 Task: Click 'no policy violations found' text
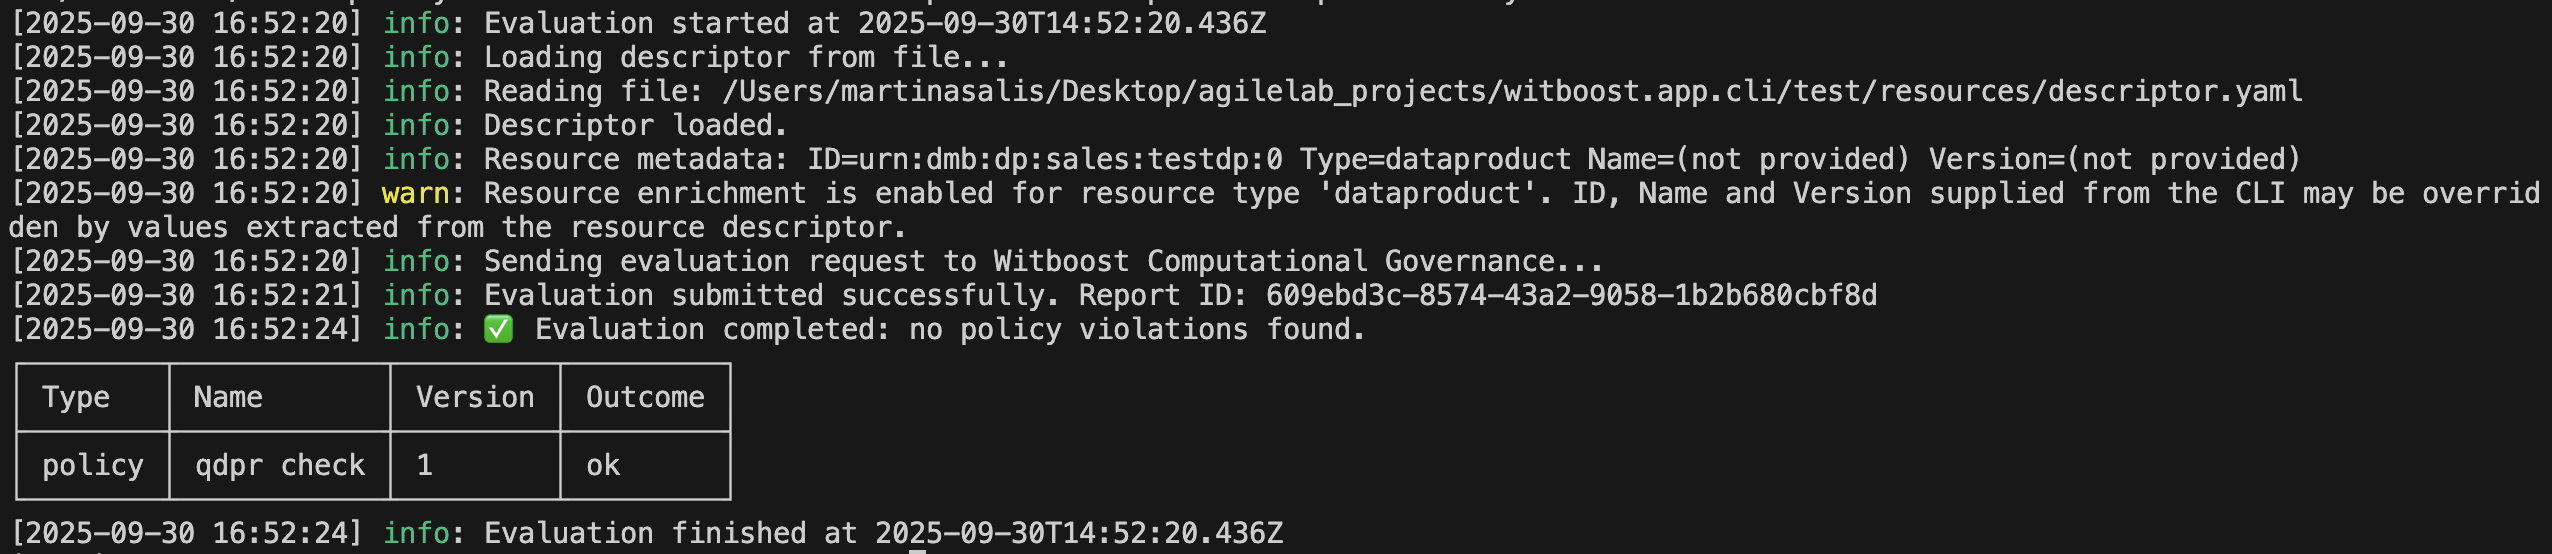[1137, 329]
